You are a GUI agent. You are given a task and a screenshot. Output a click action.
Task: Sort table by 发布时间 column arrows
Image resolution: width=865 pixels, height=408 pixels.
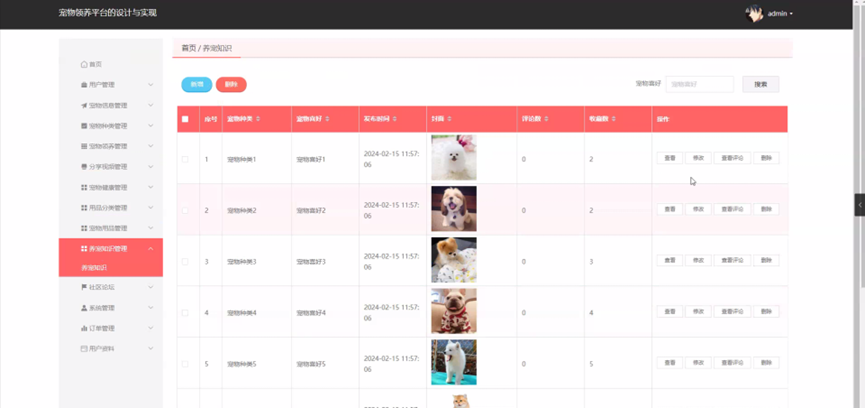coord(395,119)
